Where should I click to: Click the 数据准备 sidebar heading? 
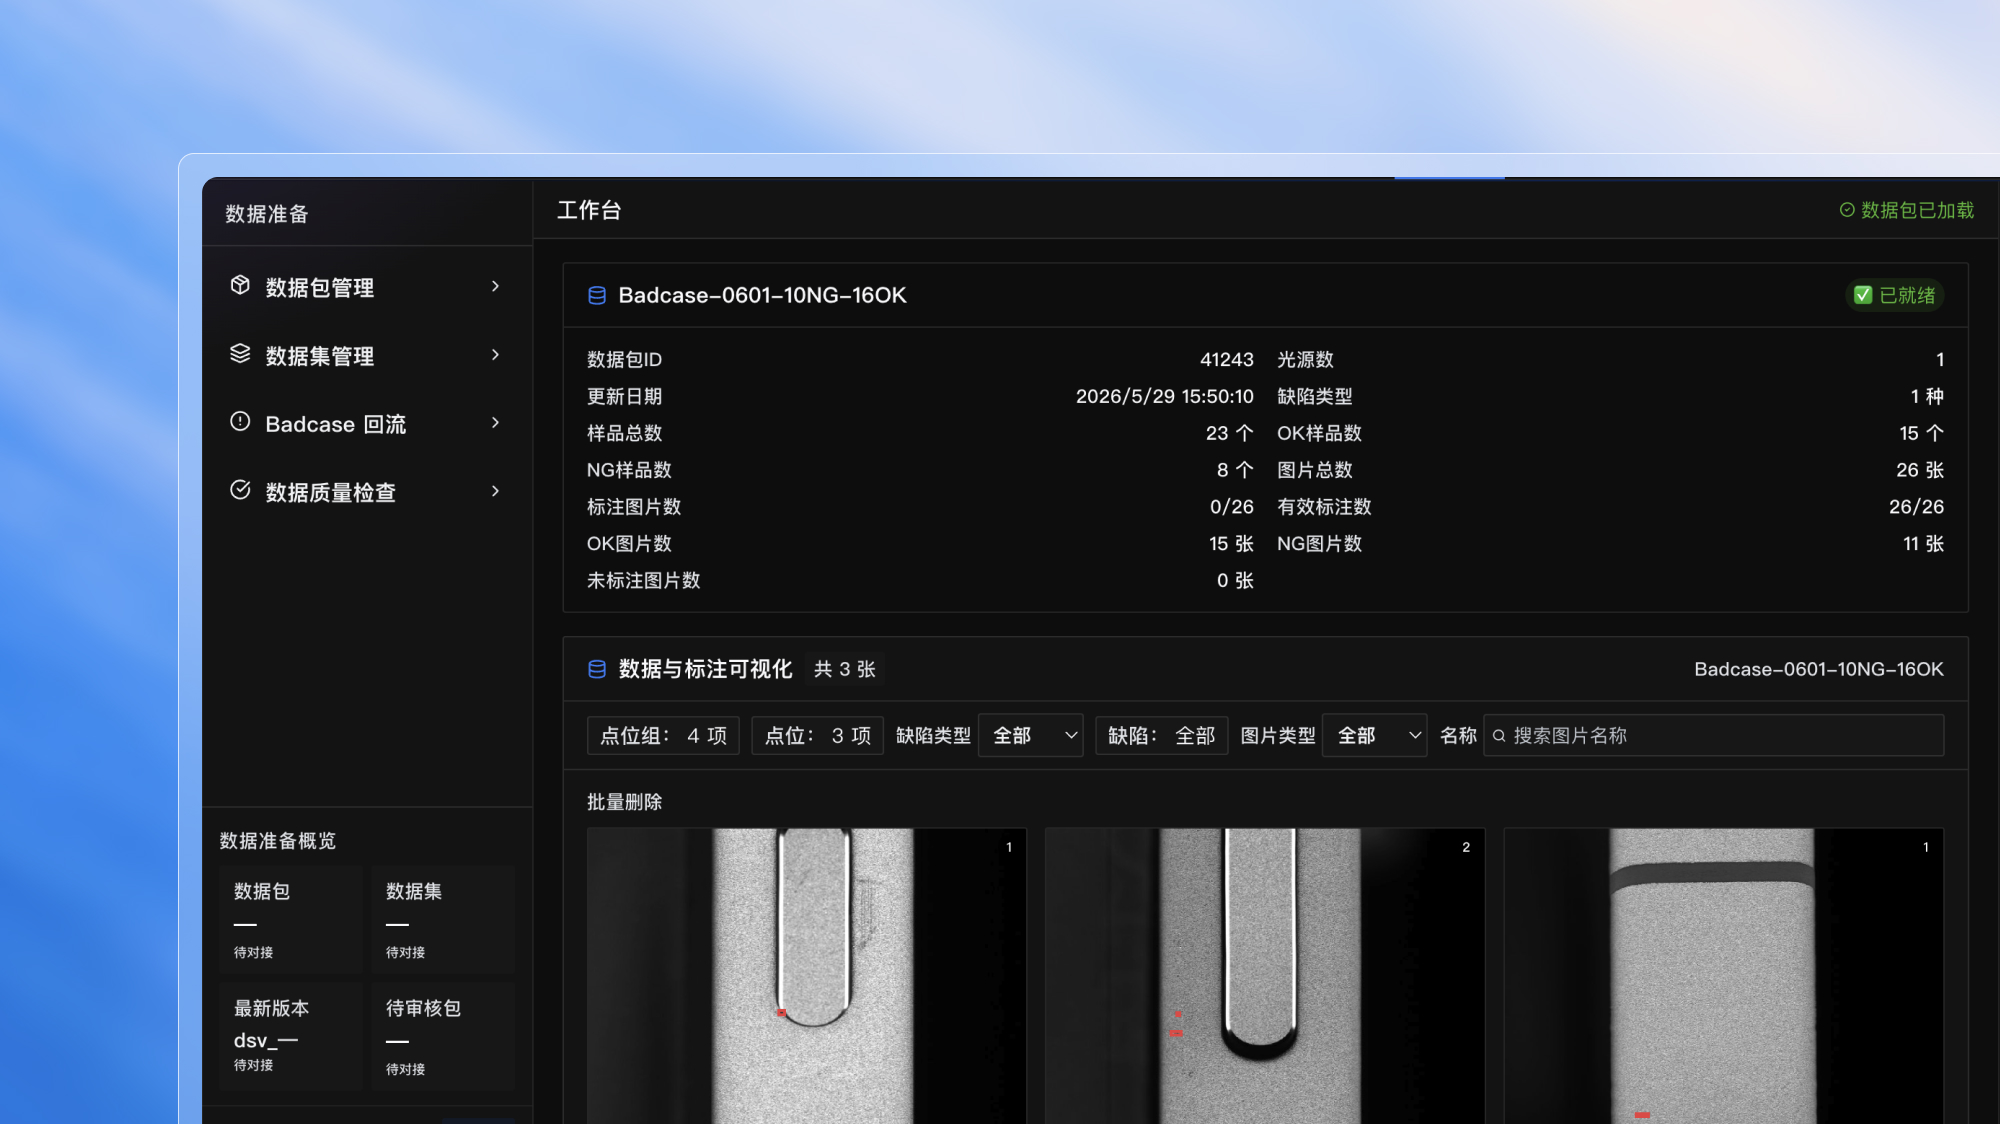(x=267, y=214)
